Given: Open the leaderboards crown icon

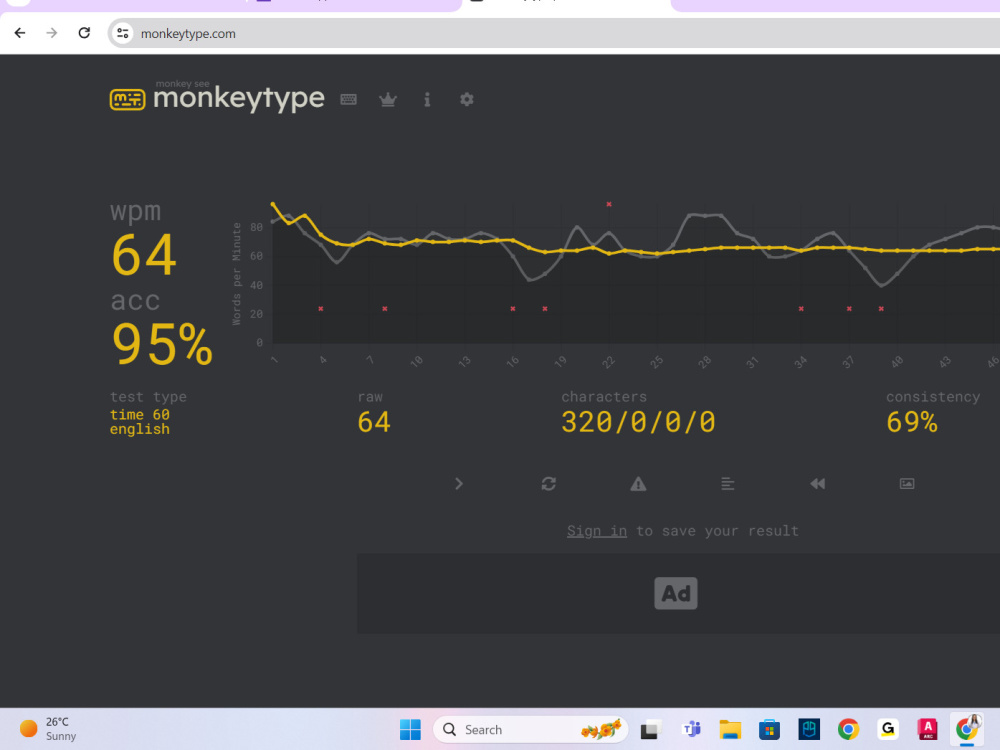Looking at the screenshot, I should (x=388, y=99).
